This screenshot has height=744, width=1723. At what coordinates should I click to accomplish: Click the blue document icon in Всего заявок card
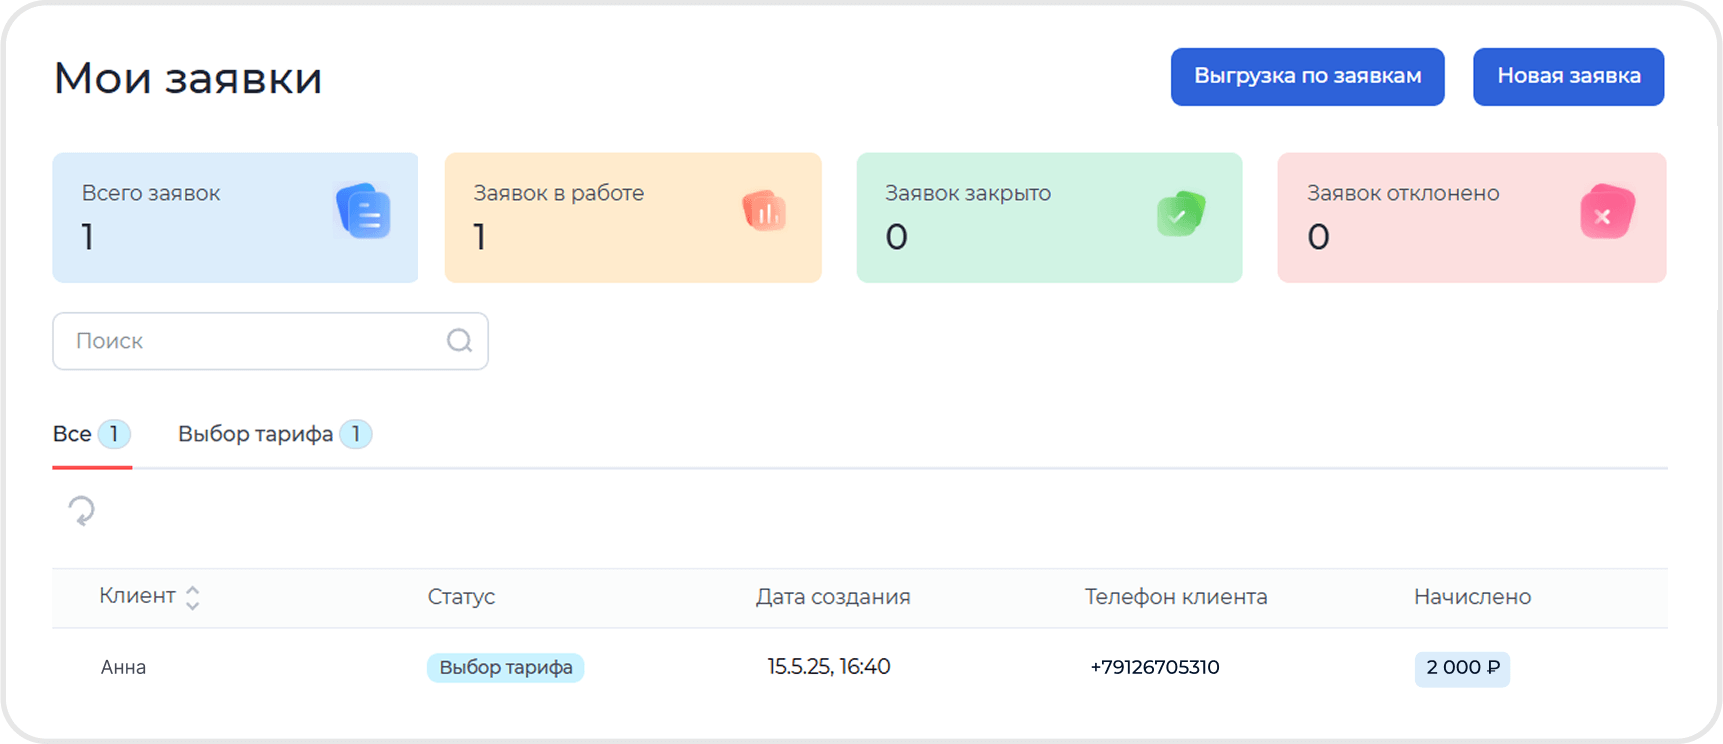(x=363, y=211)
